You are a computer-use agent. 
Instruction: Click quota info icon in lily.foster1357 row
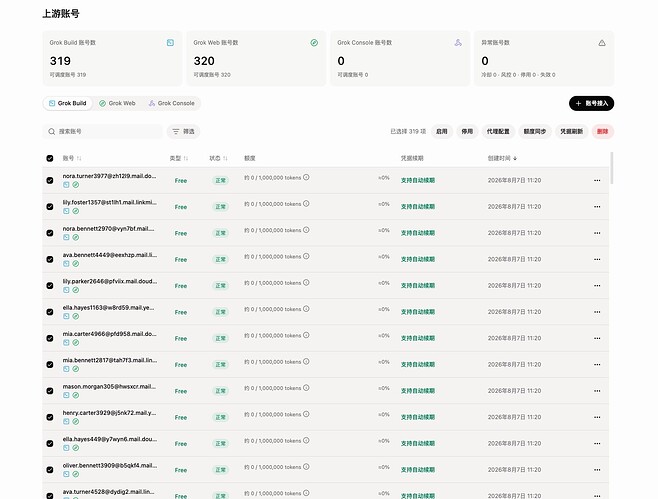[x=306, y=204]
